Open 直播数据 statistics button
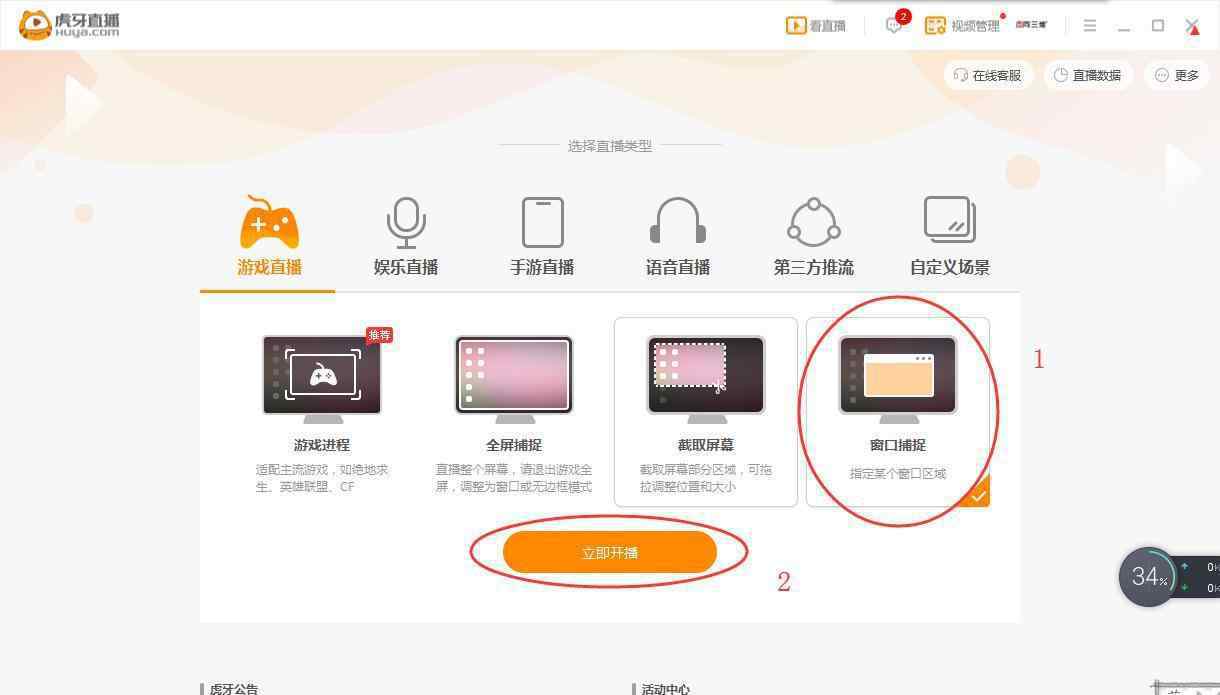This screenshot has height=695, width=1220. pos(1088,75)
